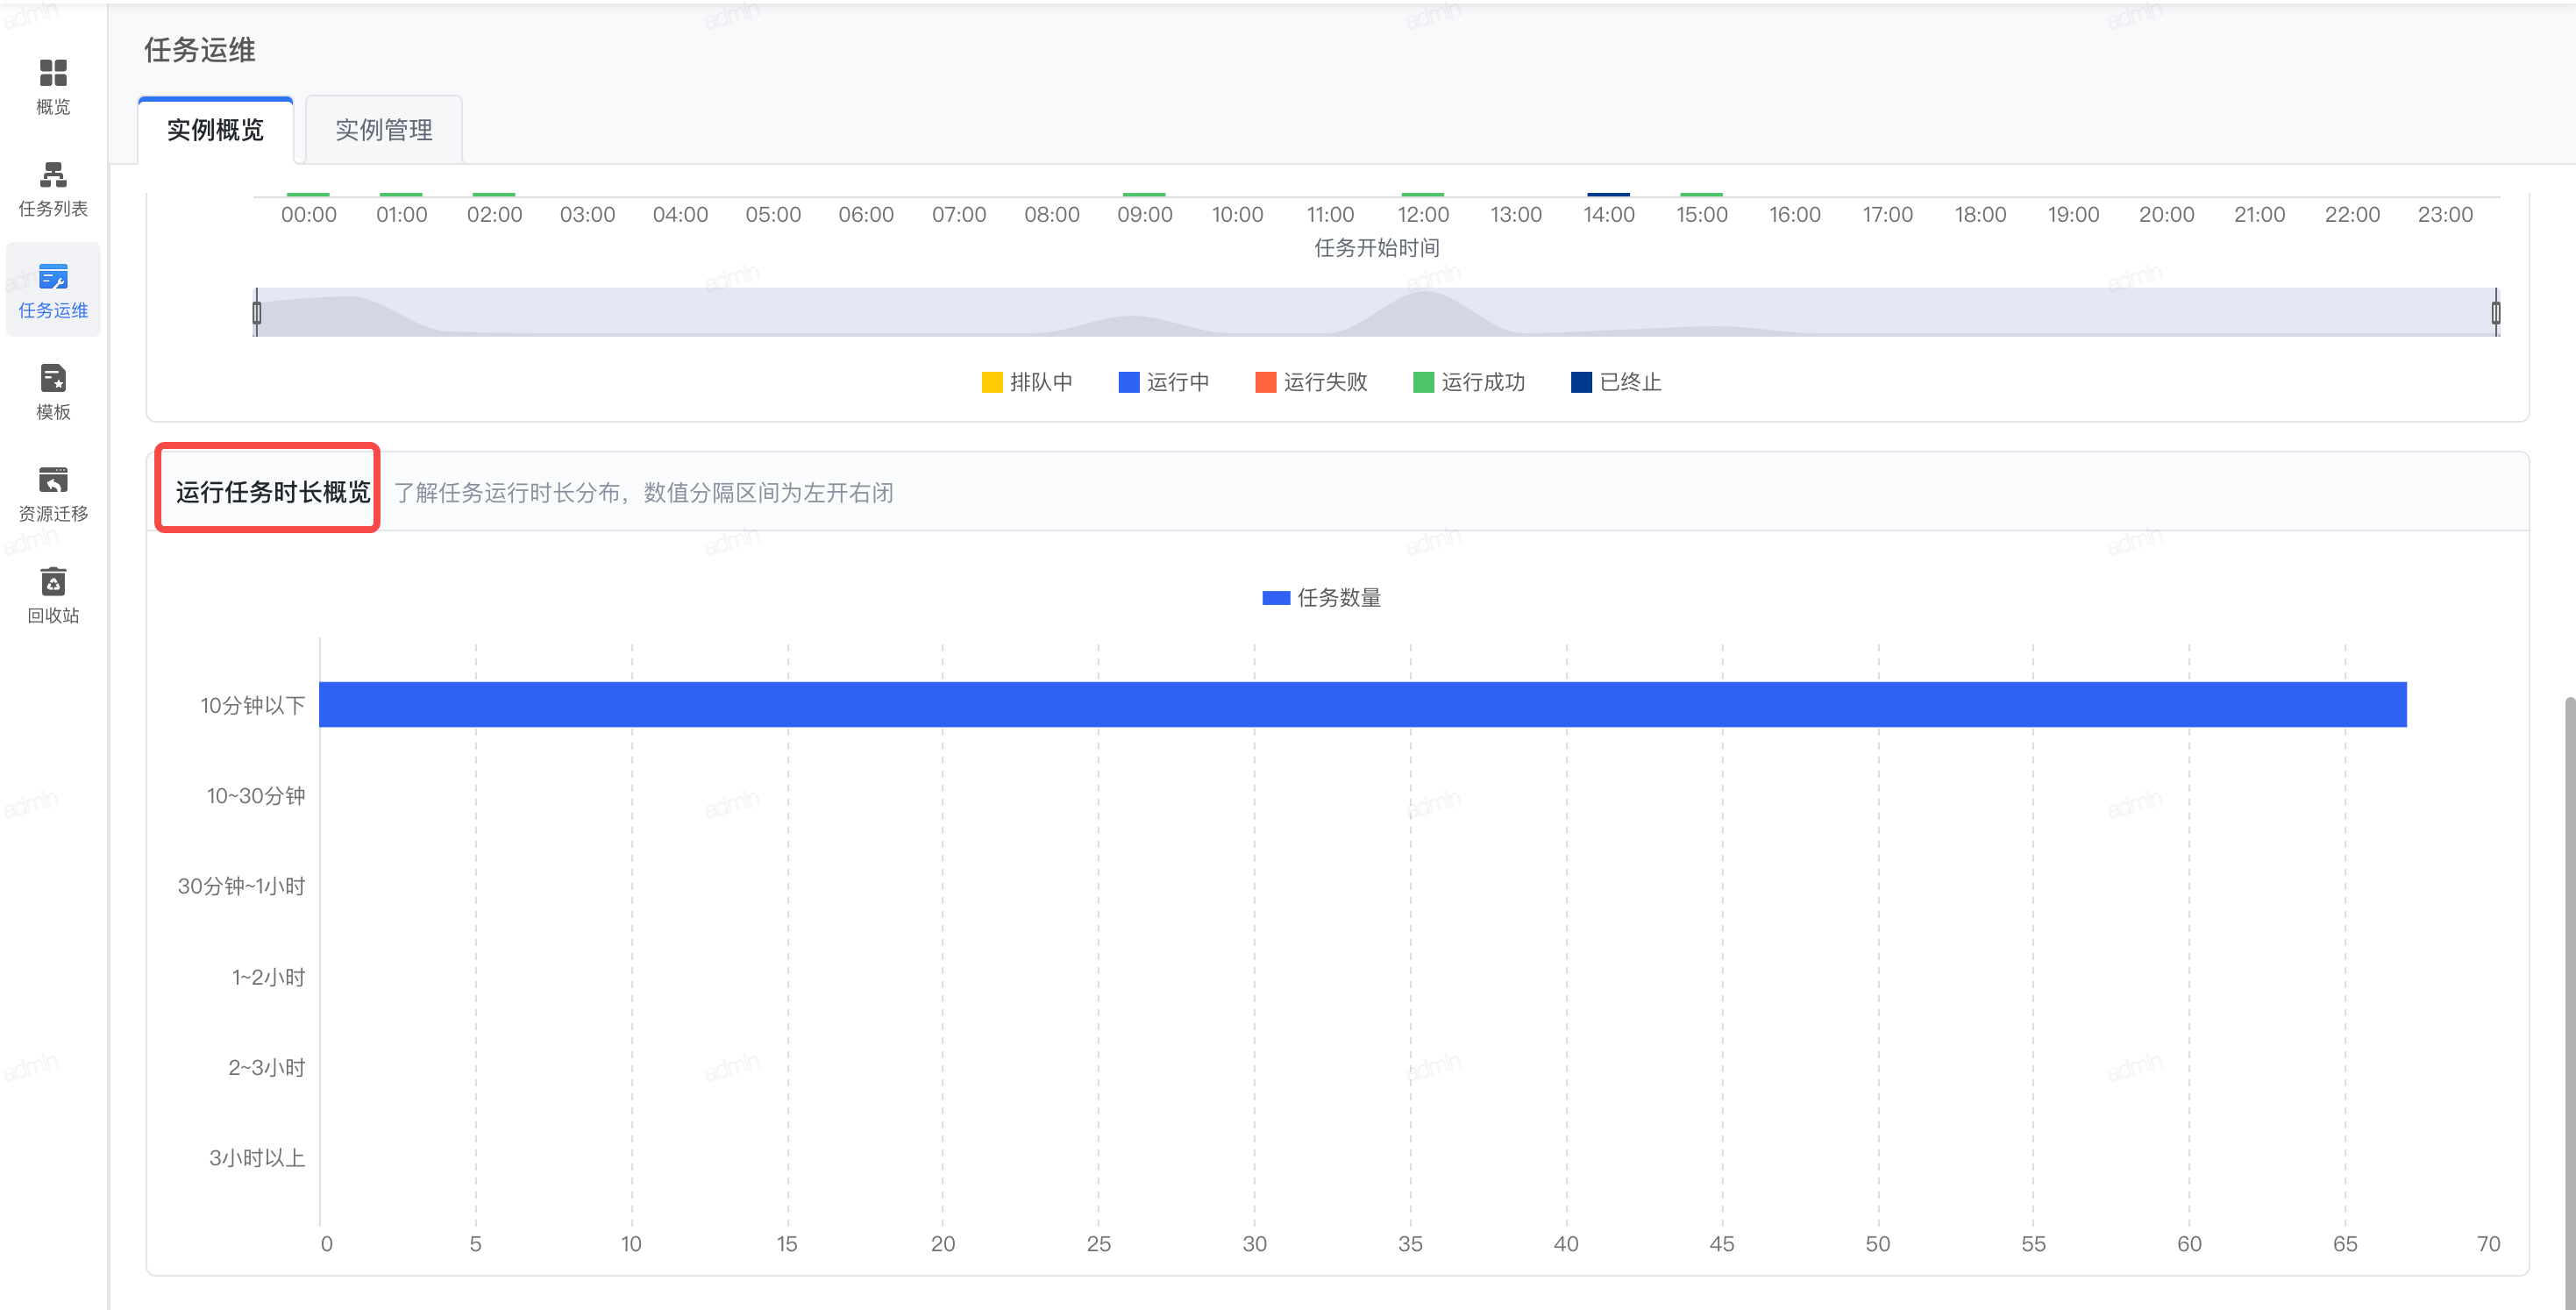Click the 1~2小时 axis label
Screen dimensions: 2576x1310
point(268,977)
